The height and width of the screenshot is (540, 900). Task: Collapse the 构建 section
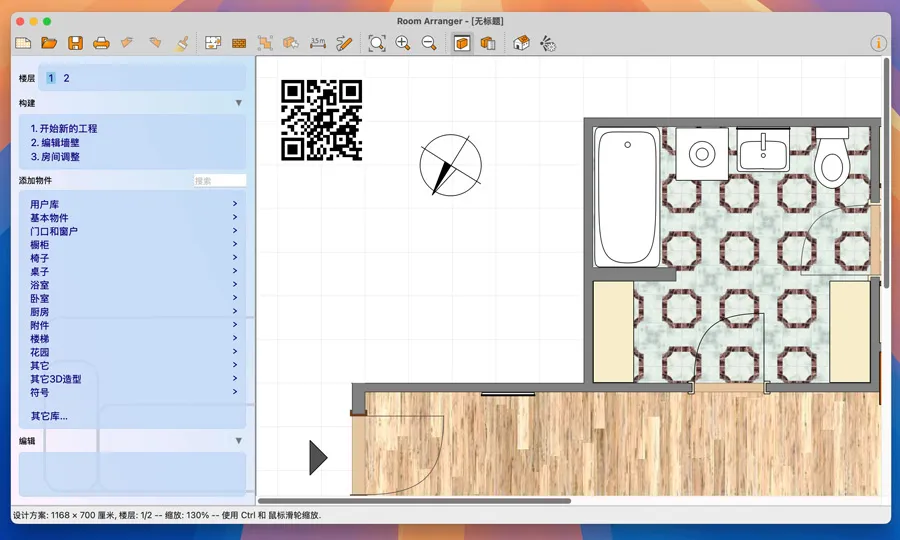[238, 103]
